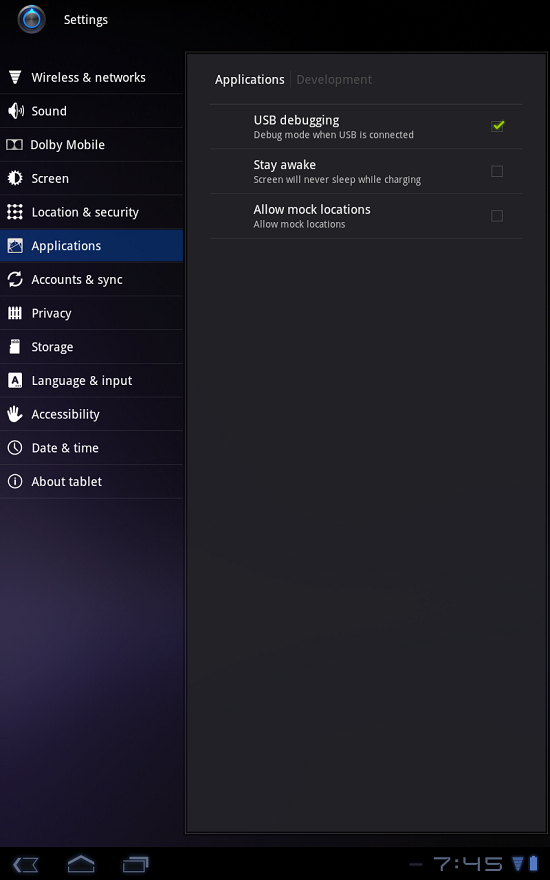Open Dolby Mobile settings

pyautogui.click(x=91, y=145)
